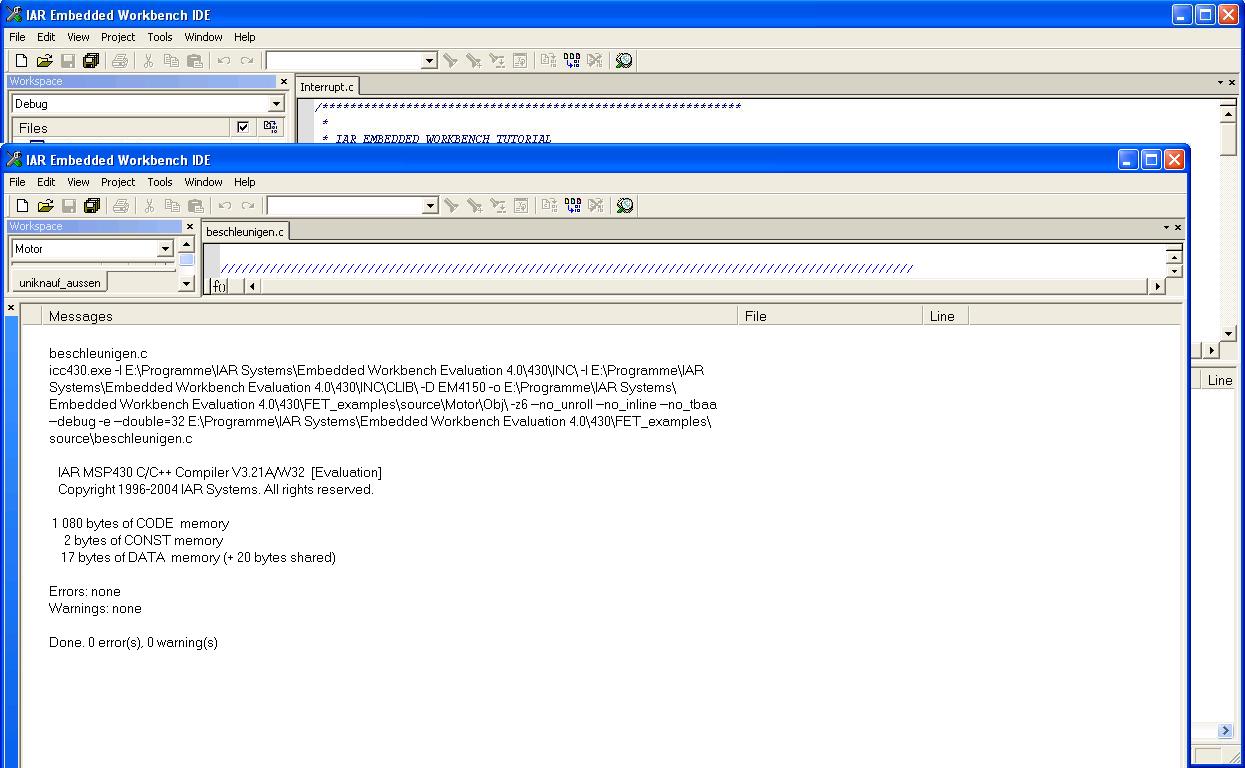Click Paste icon in front window toolbar
Viewport: 1245px width, 768px height.
point(196,206)
